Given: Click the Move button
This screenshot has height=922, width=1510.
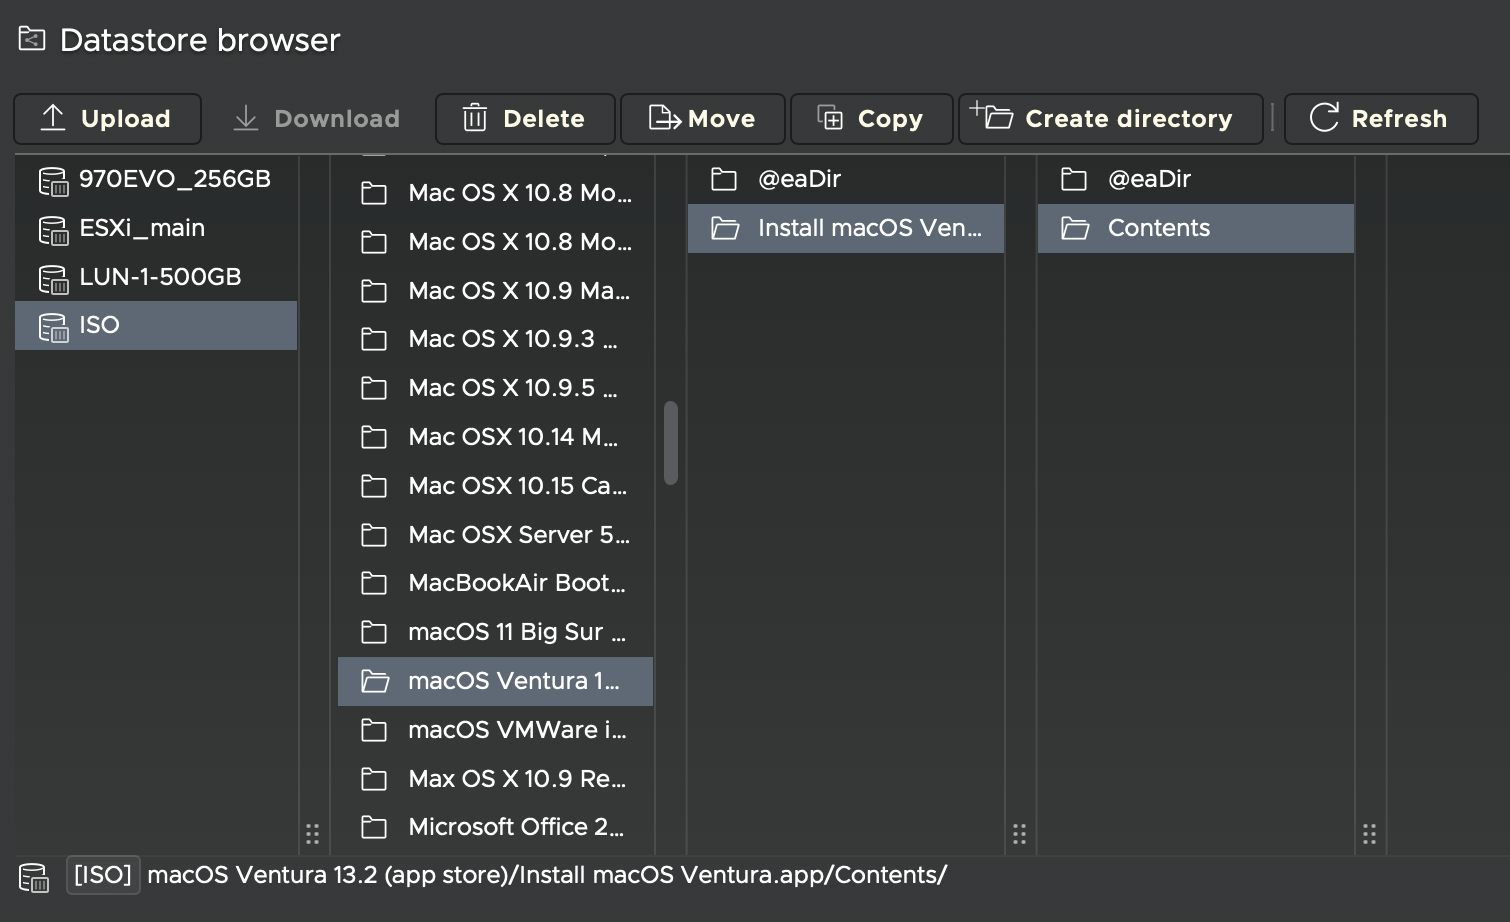Looking at the screenshot, I should coord(702,119).
